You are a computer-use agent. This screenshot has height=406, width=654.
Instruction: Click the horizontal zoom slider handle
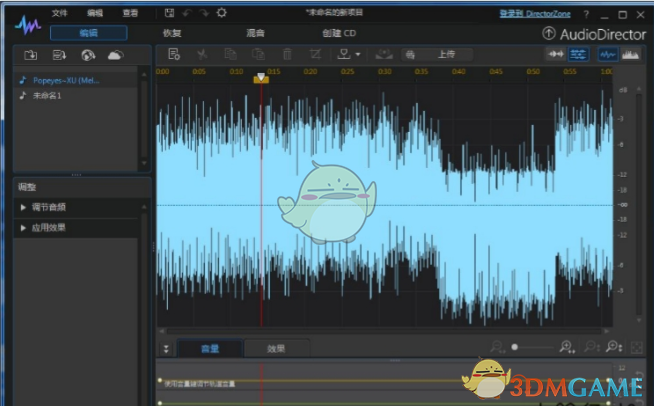click(515, 347)
